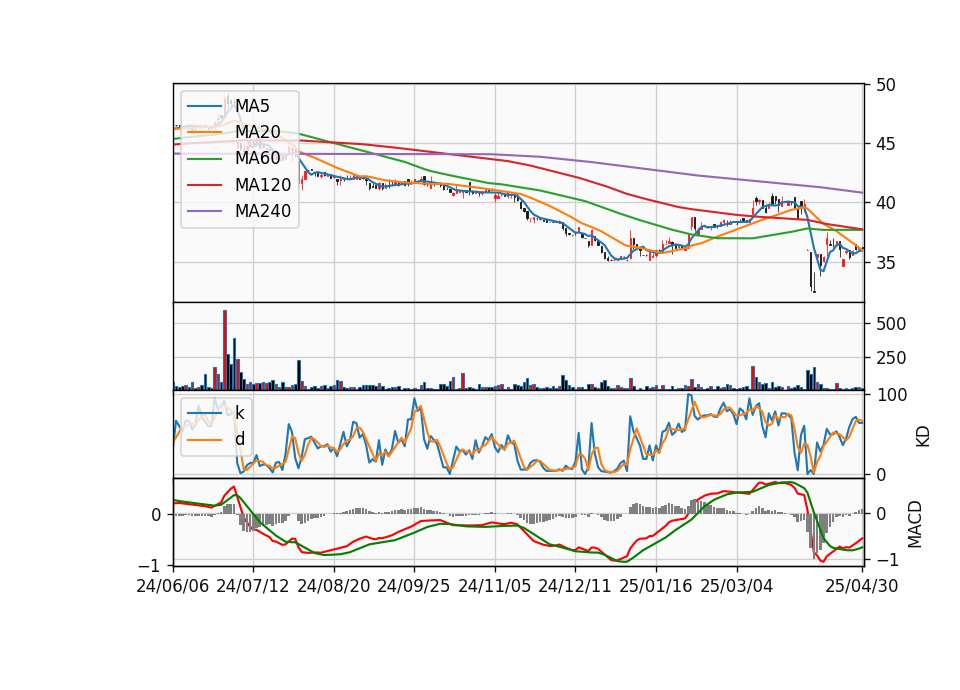Click the MA5 legend label

252,106
